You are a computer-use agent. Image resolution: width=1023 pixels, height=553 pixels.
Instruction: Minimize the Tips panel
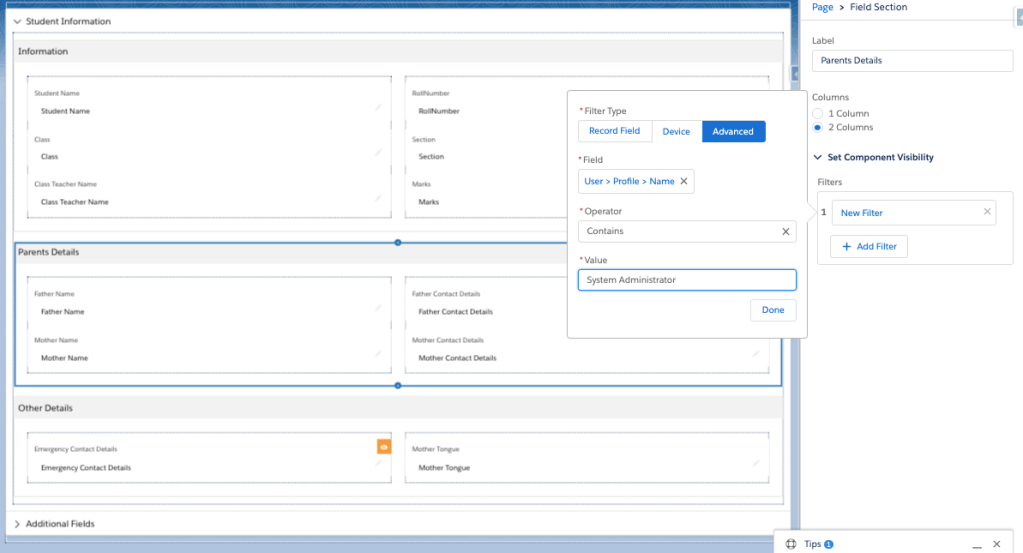tap(976, 544)
